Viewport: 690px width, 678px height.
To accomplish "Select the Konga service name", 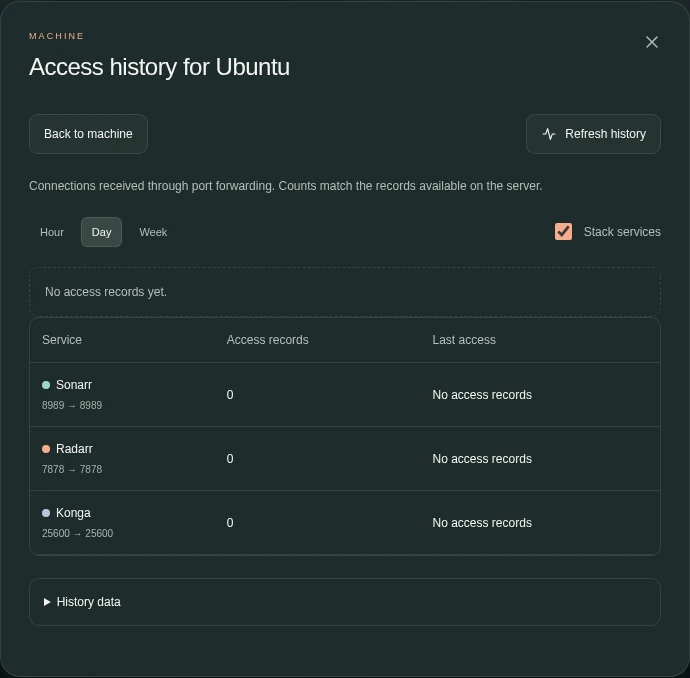I will [x=73, y=513].
